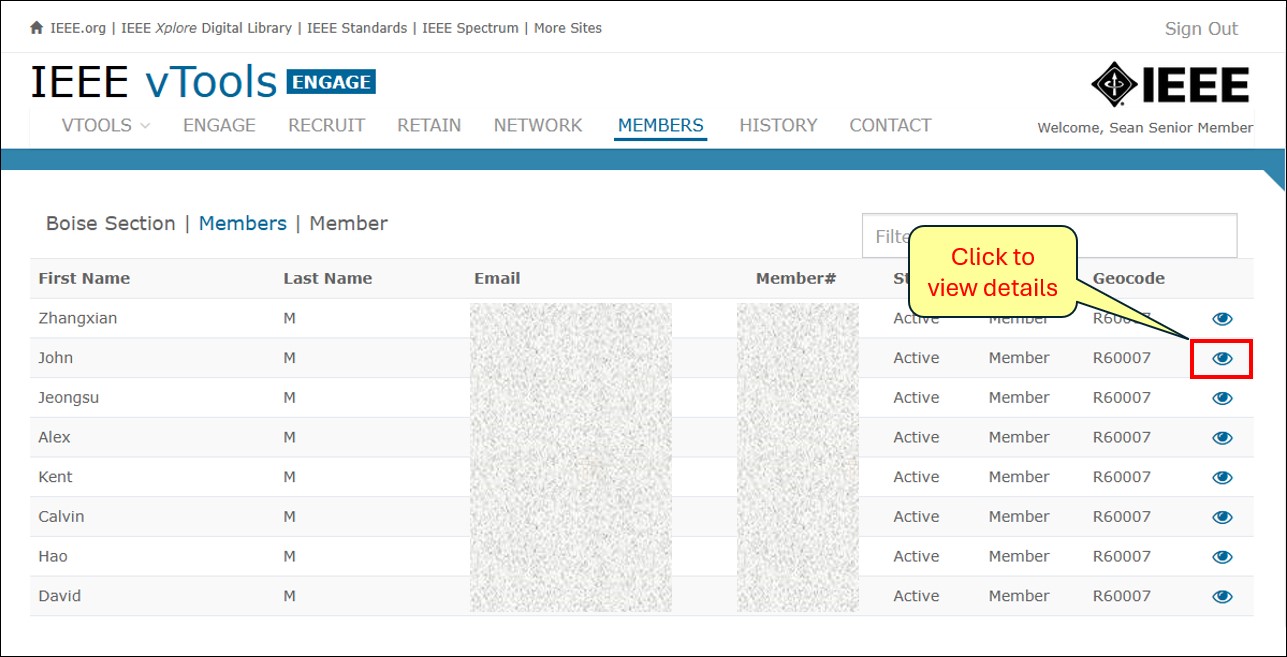1287x657 pixels.
Task: Click the IEEE vTools title
Action: point(154,82)
